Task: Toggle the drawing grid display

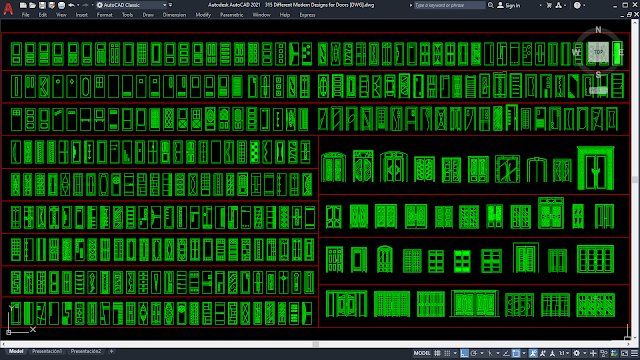Action: tap(437, 353)
